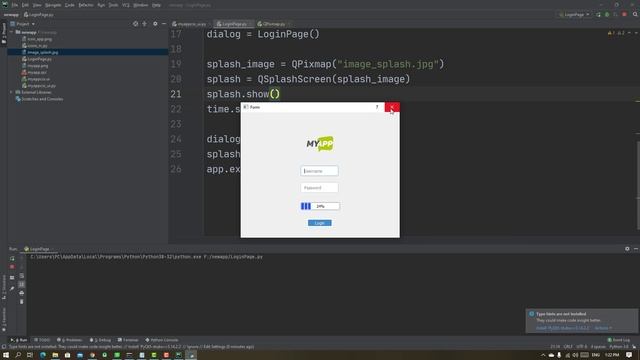Screen dimensions: 640x360
Task: Select icon_app.png in the project tree
Action: 39,39
